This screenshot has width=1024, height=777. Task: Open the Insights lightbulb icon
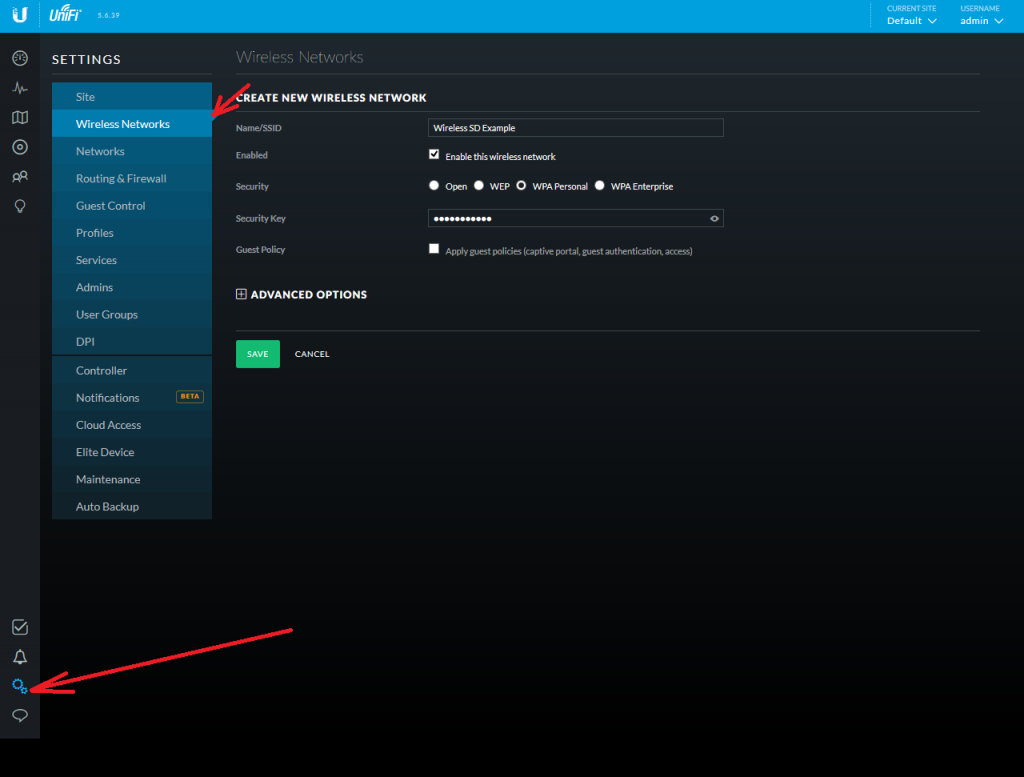tap(20, 206)
